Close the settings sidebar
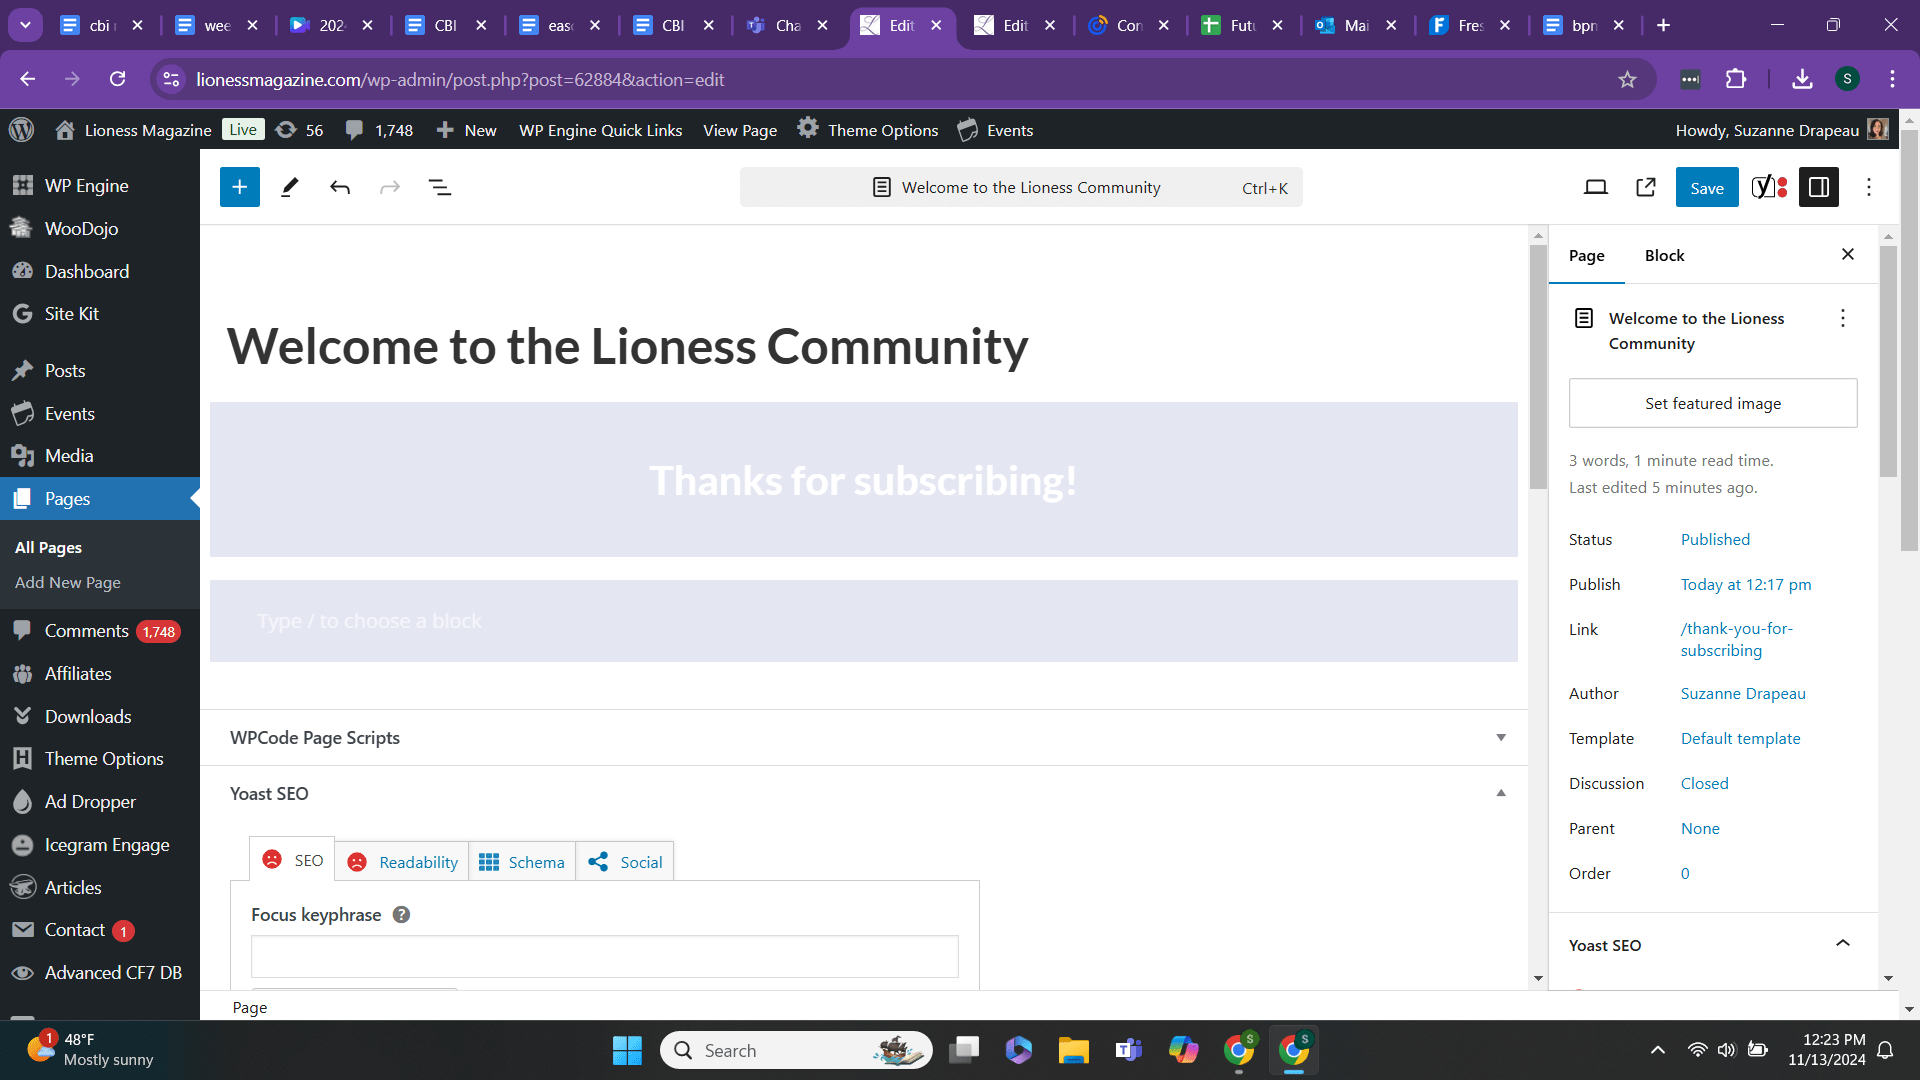The height and width of the screenshot is (1080, 1920). tap(1848, 254)
